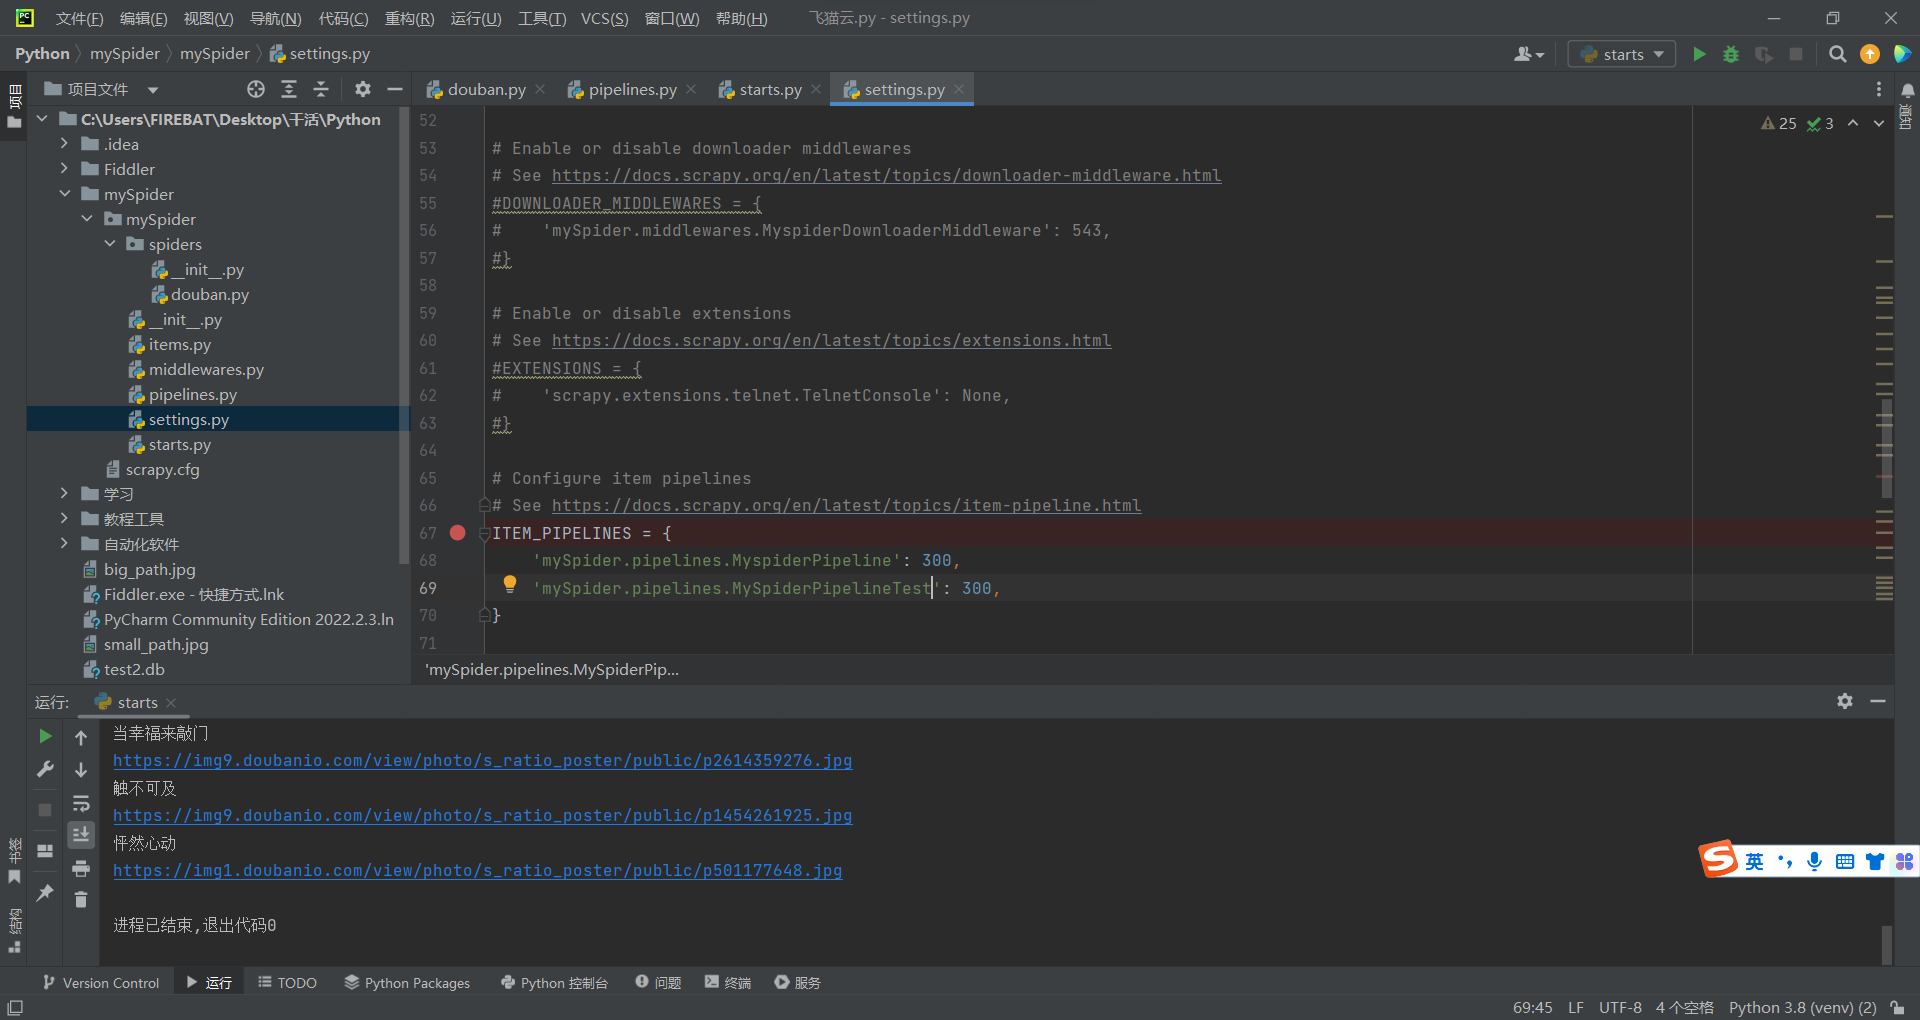1920x1020 pixels.
Task: Open items.py in project tree
Action: (179, 344)
